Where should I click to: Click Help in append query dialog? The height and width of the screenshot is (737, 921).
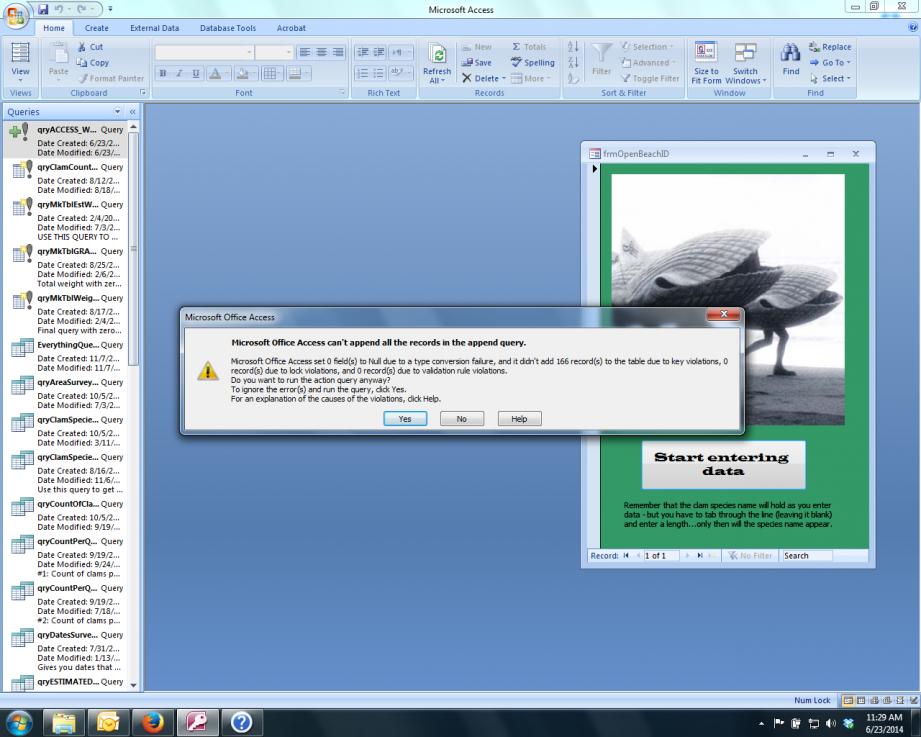519,419
